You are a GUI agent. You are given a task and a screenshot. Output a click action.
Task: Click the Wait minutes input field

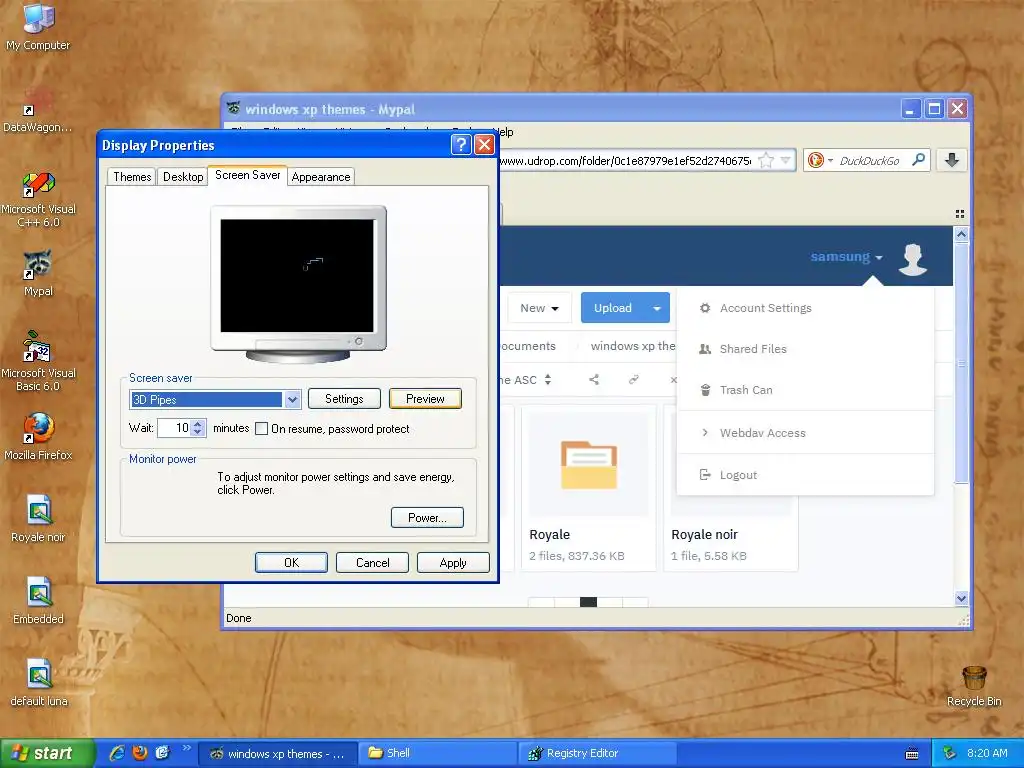coord(174,428)
